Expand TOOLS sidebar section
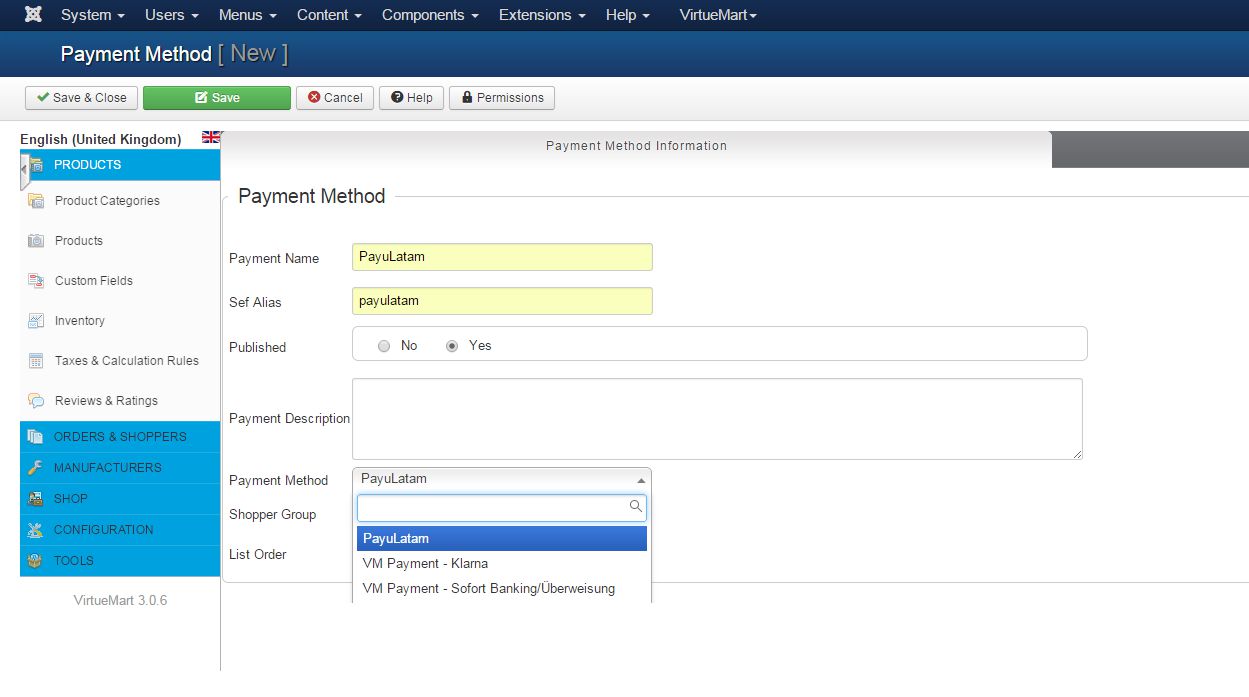The height and width of the screenshot is (697, 1249). tap(120, 561)
